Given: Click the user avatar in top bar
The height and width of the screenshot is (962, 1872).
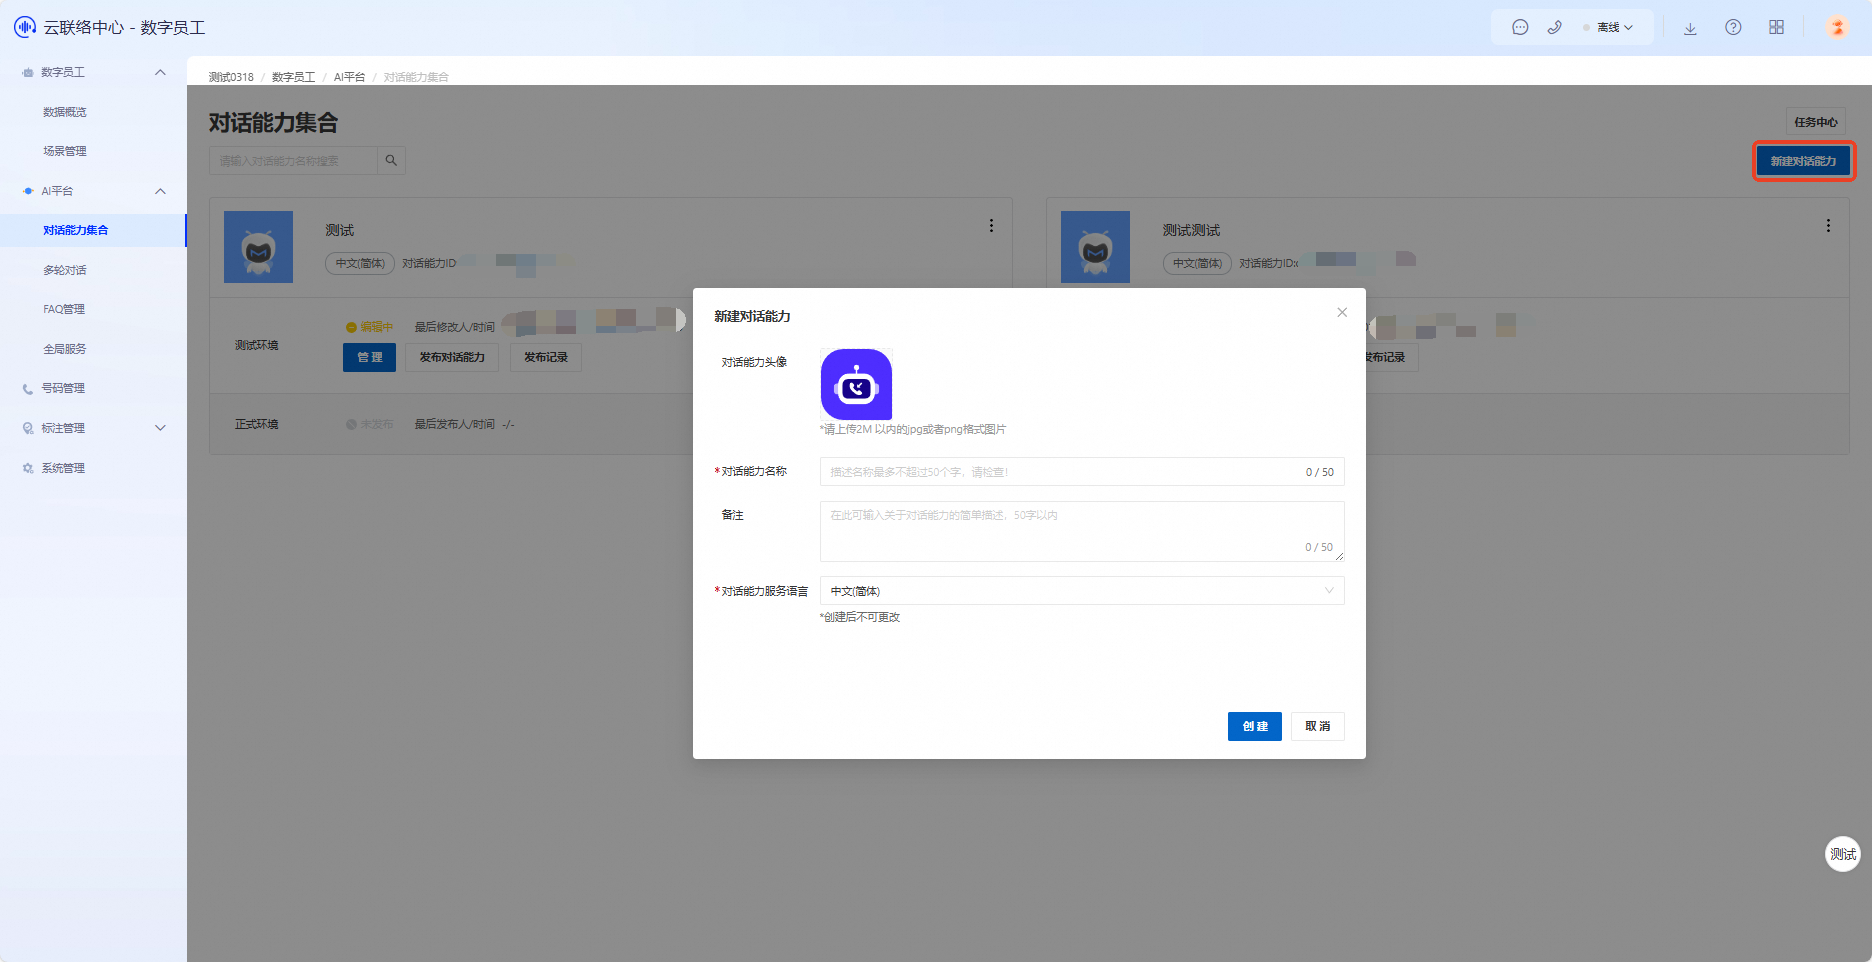Looking at the screenshot, I should pos(1837,28).
